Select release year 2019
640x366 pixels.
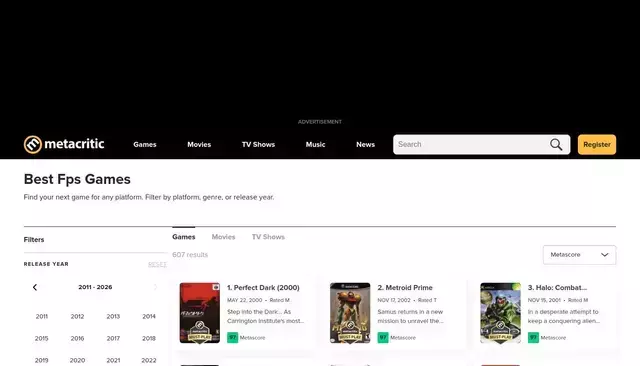pos(42,360)
